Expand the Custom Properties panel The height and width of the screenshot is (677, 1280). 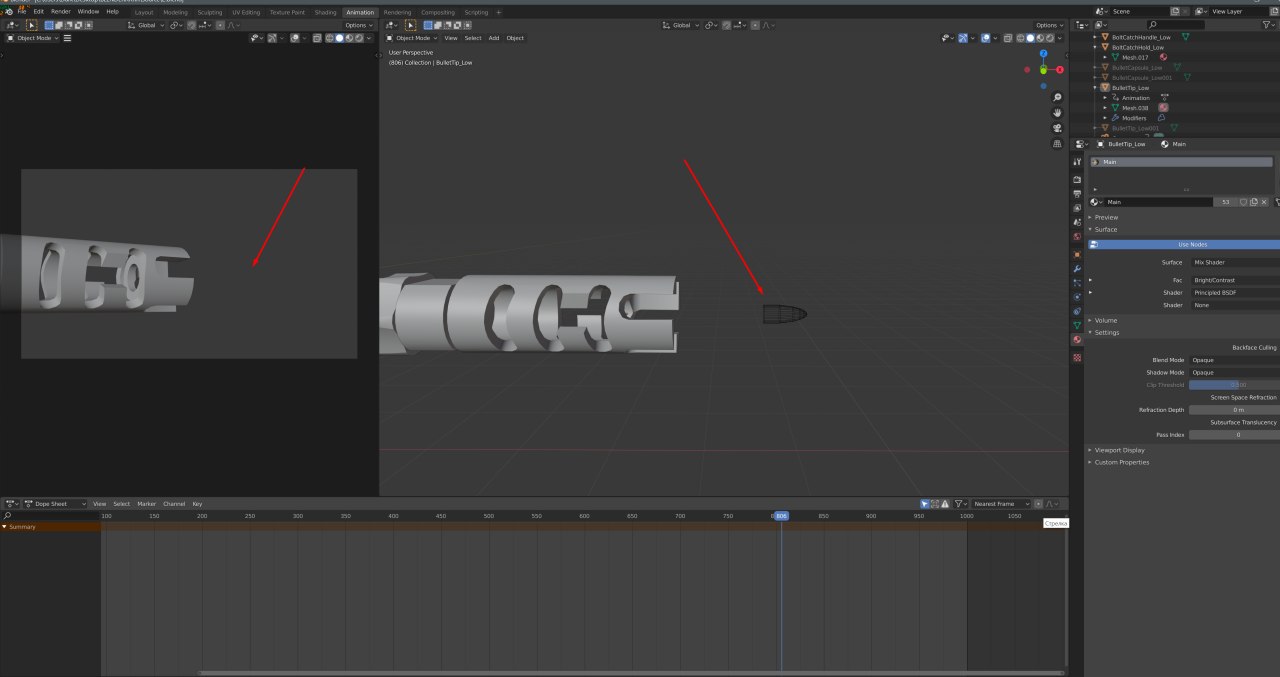(x=1121, y=462)
